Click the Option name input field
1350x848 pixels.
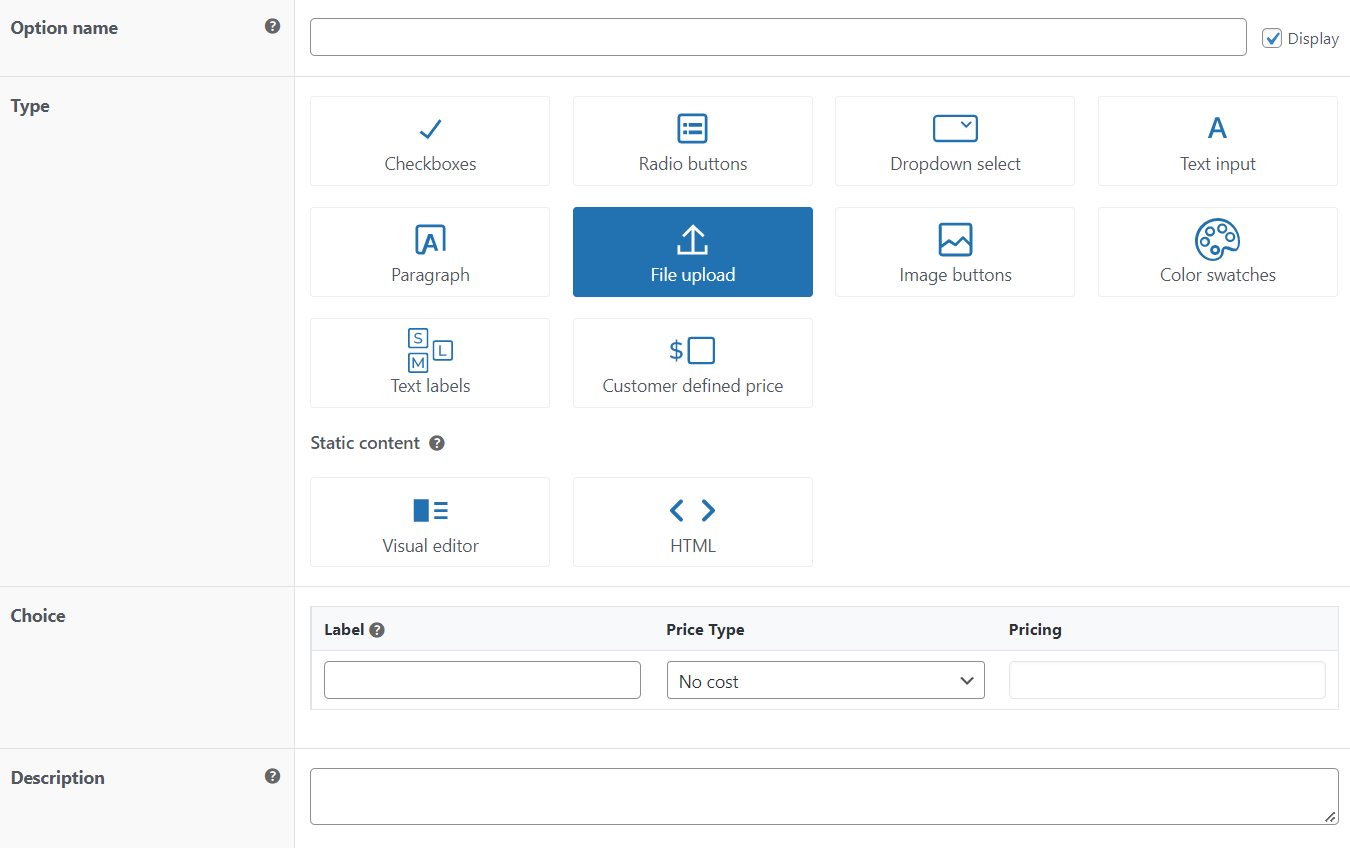pos(777,37)
